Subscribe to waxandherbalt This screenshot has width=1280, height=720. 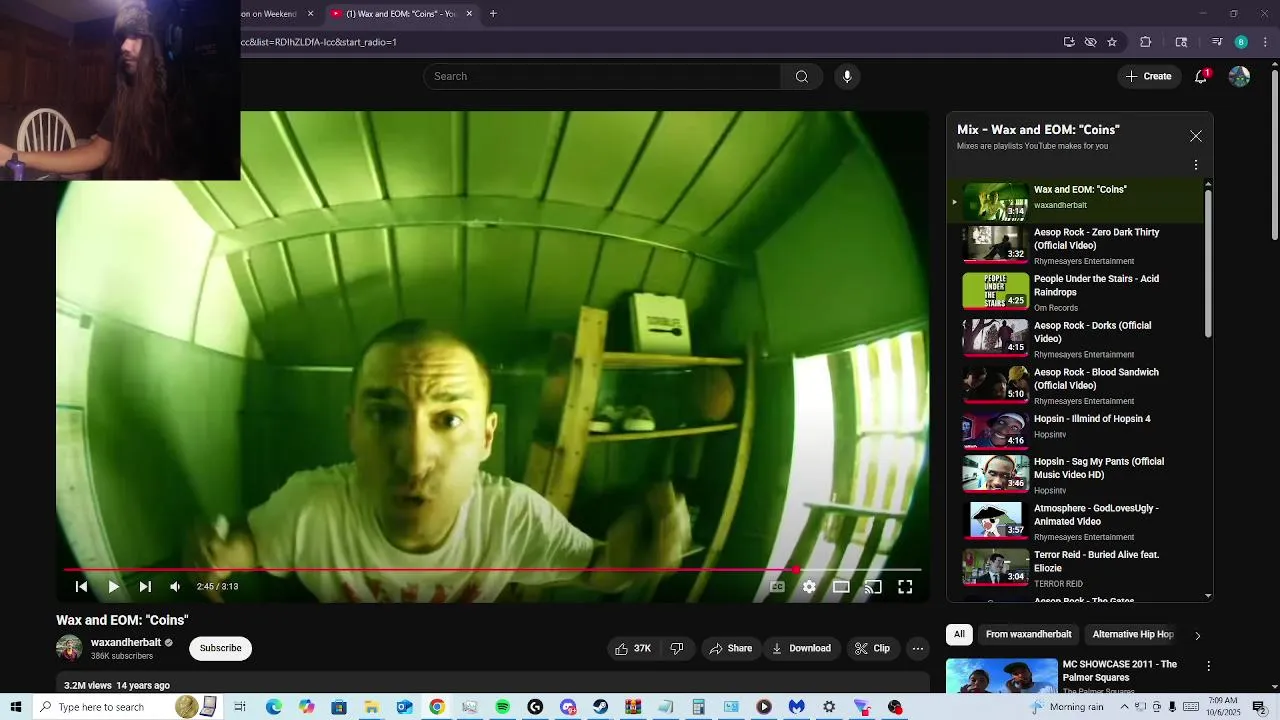click(x=220, y=648)
